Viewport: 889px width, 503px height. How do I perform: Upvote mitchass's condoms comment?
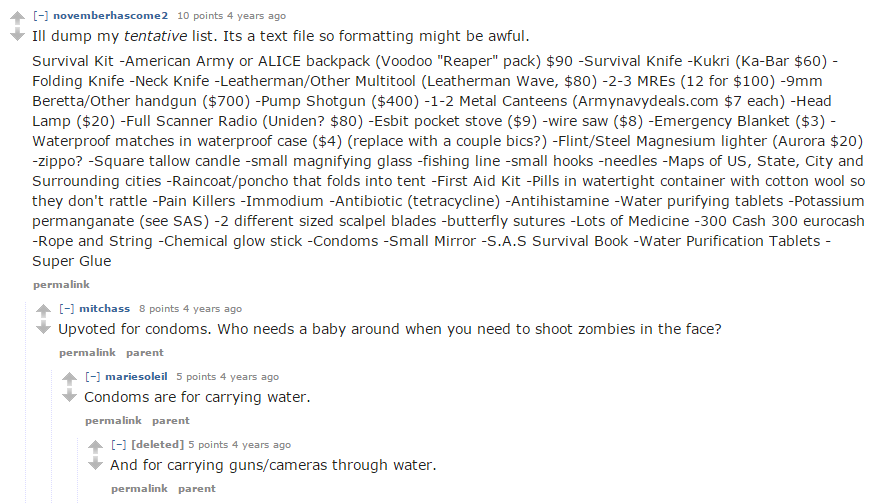click(x=44, y=311)
